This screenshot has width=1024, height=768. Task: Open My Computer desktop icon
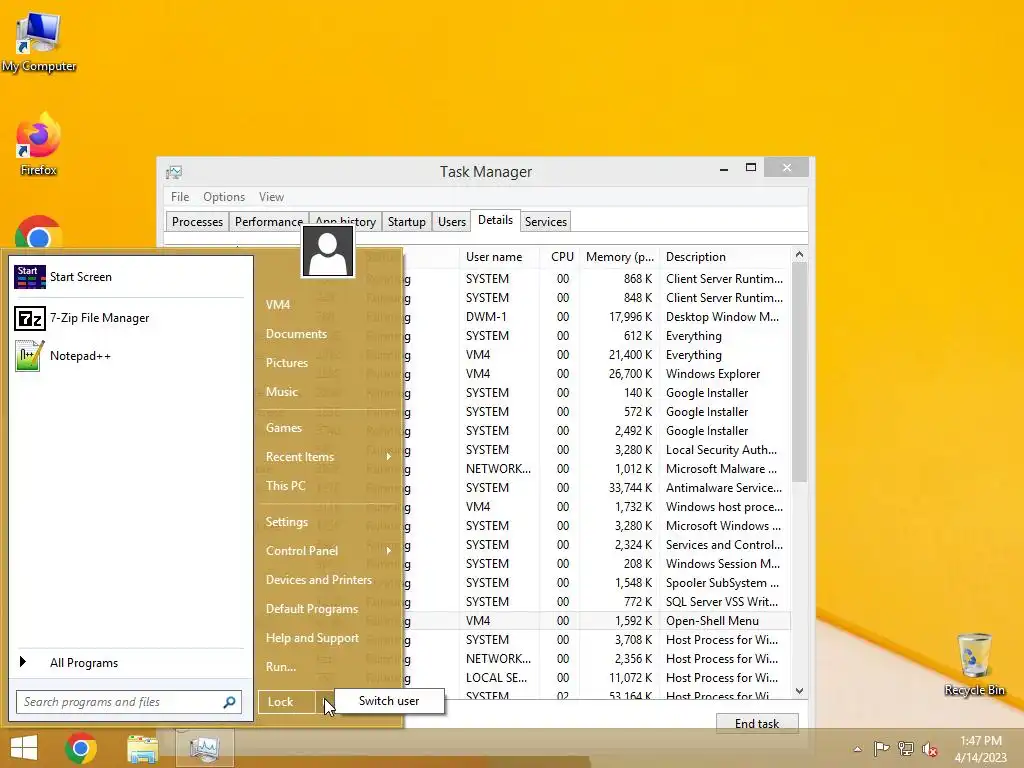coord(39,42)
